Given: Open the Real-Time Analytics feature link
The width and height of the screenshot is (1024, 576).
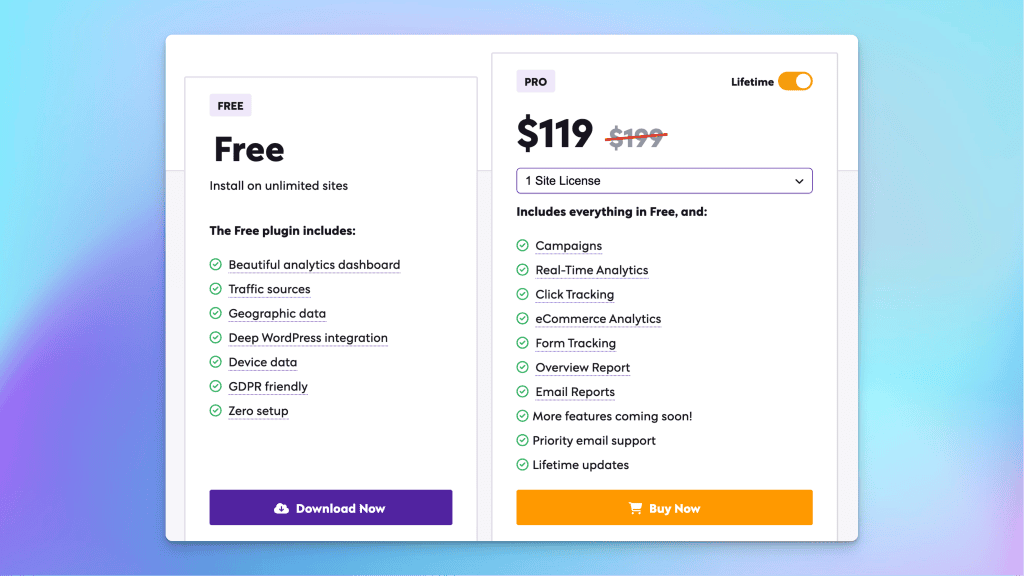Looking at the screenshot, I should [x=592, y=270].
